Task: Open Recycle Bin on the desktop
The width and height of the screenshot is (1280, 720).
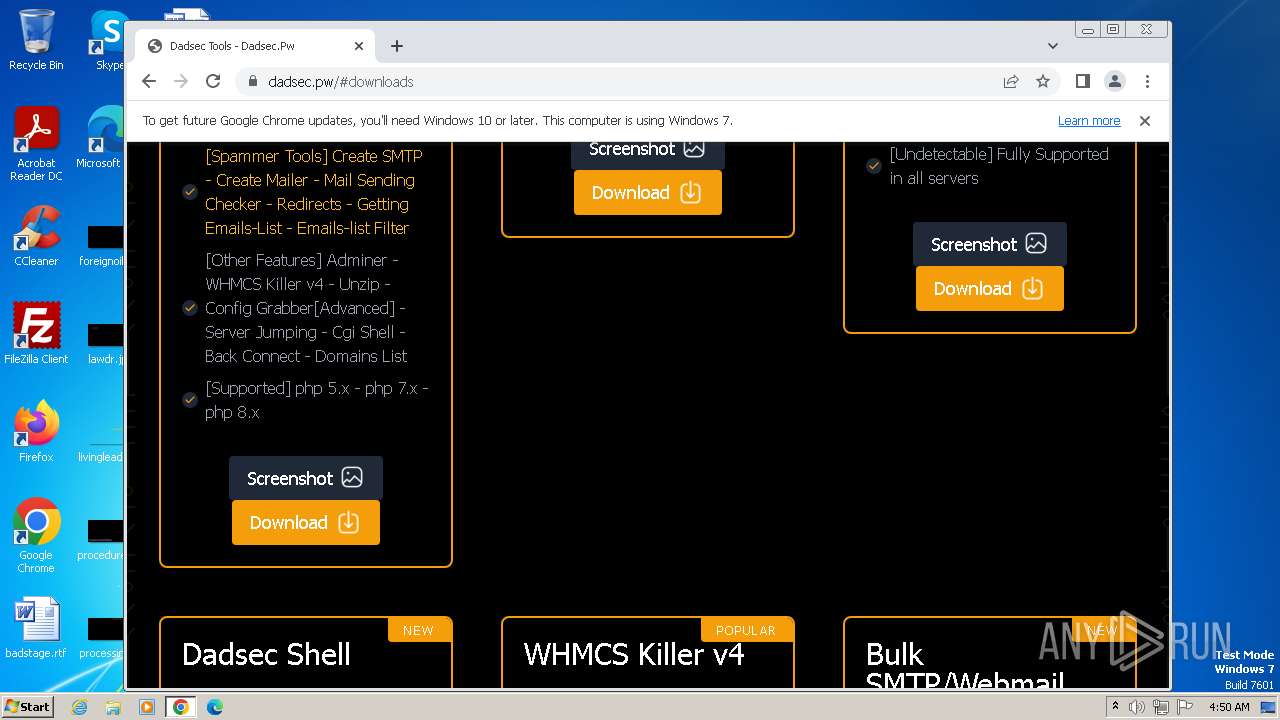Action: tap(36, 40)
